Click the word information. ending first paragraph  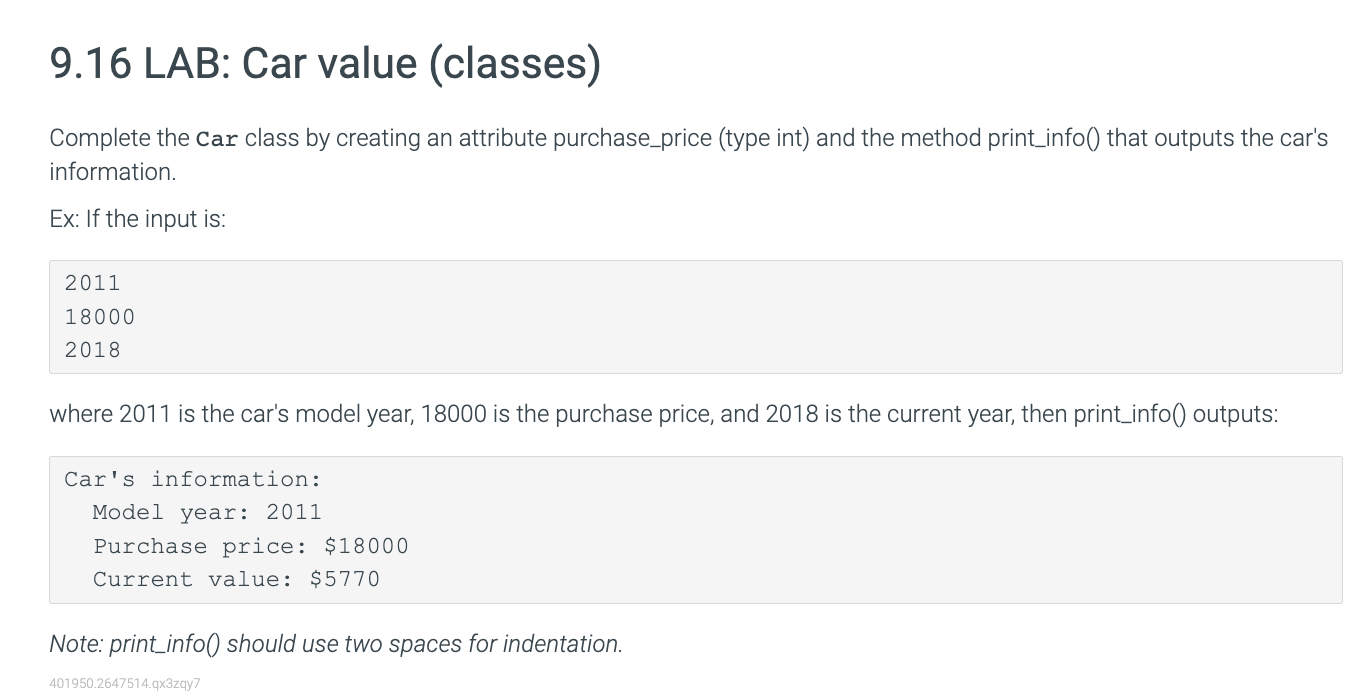[113, 172]
